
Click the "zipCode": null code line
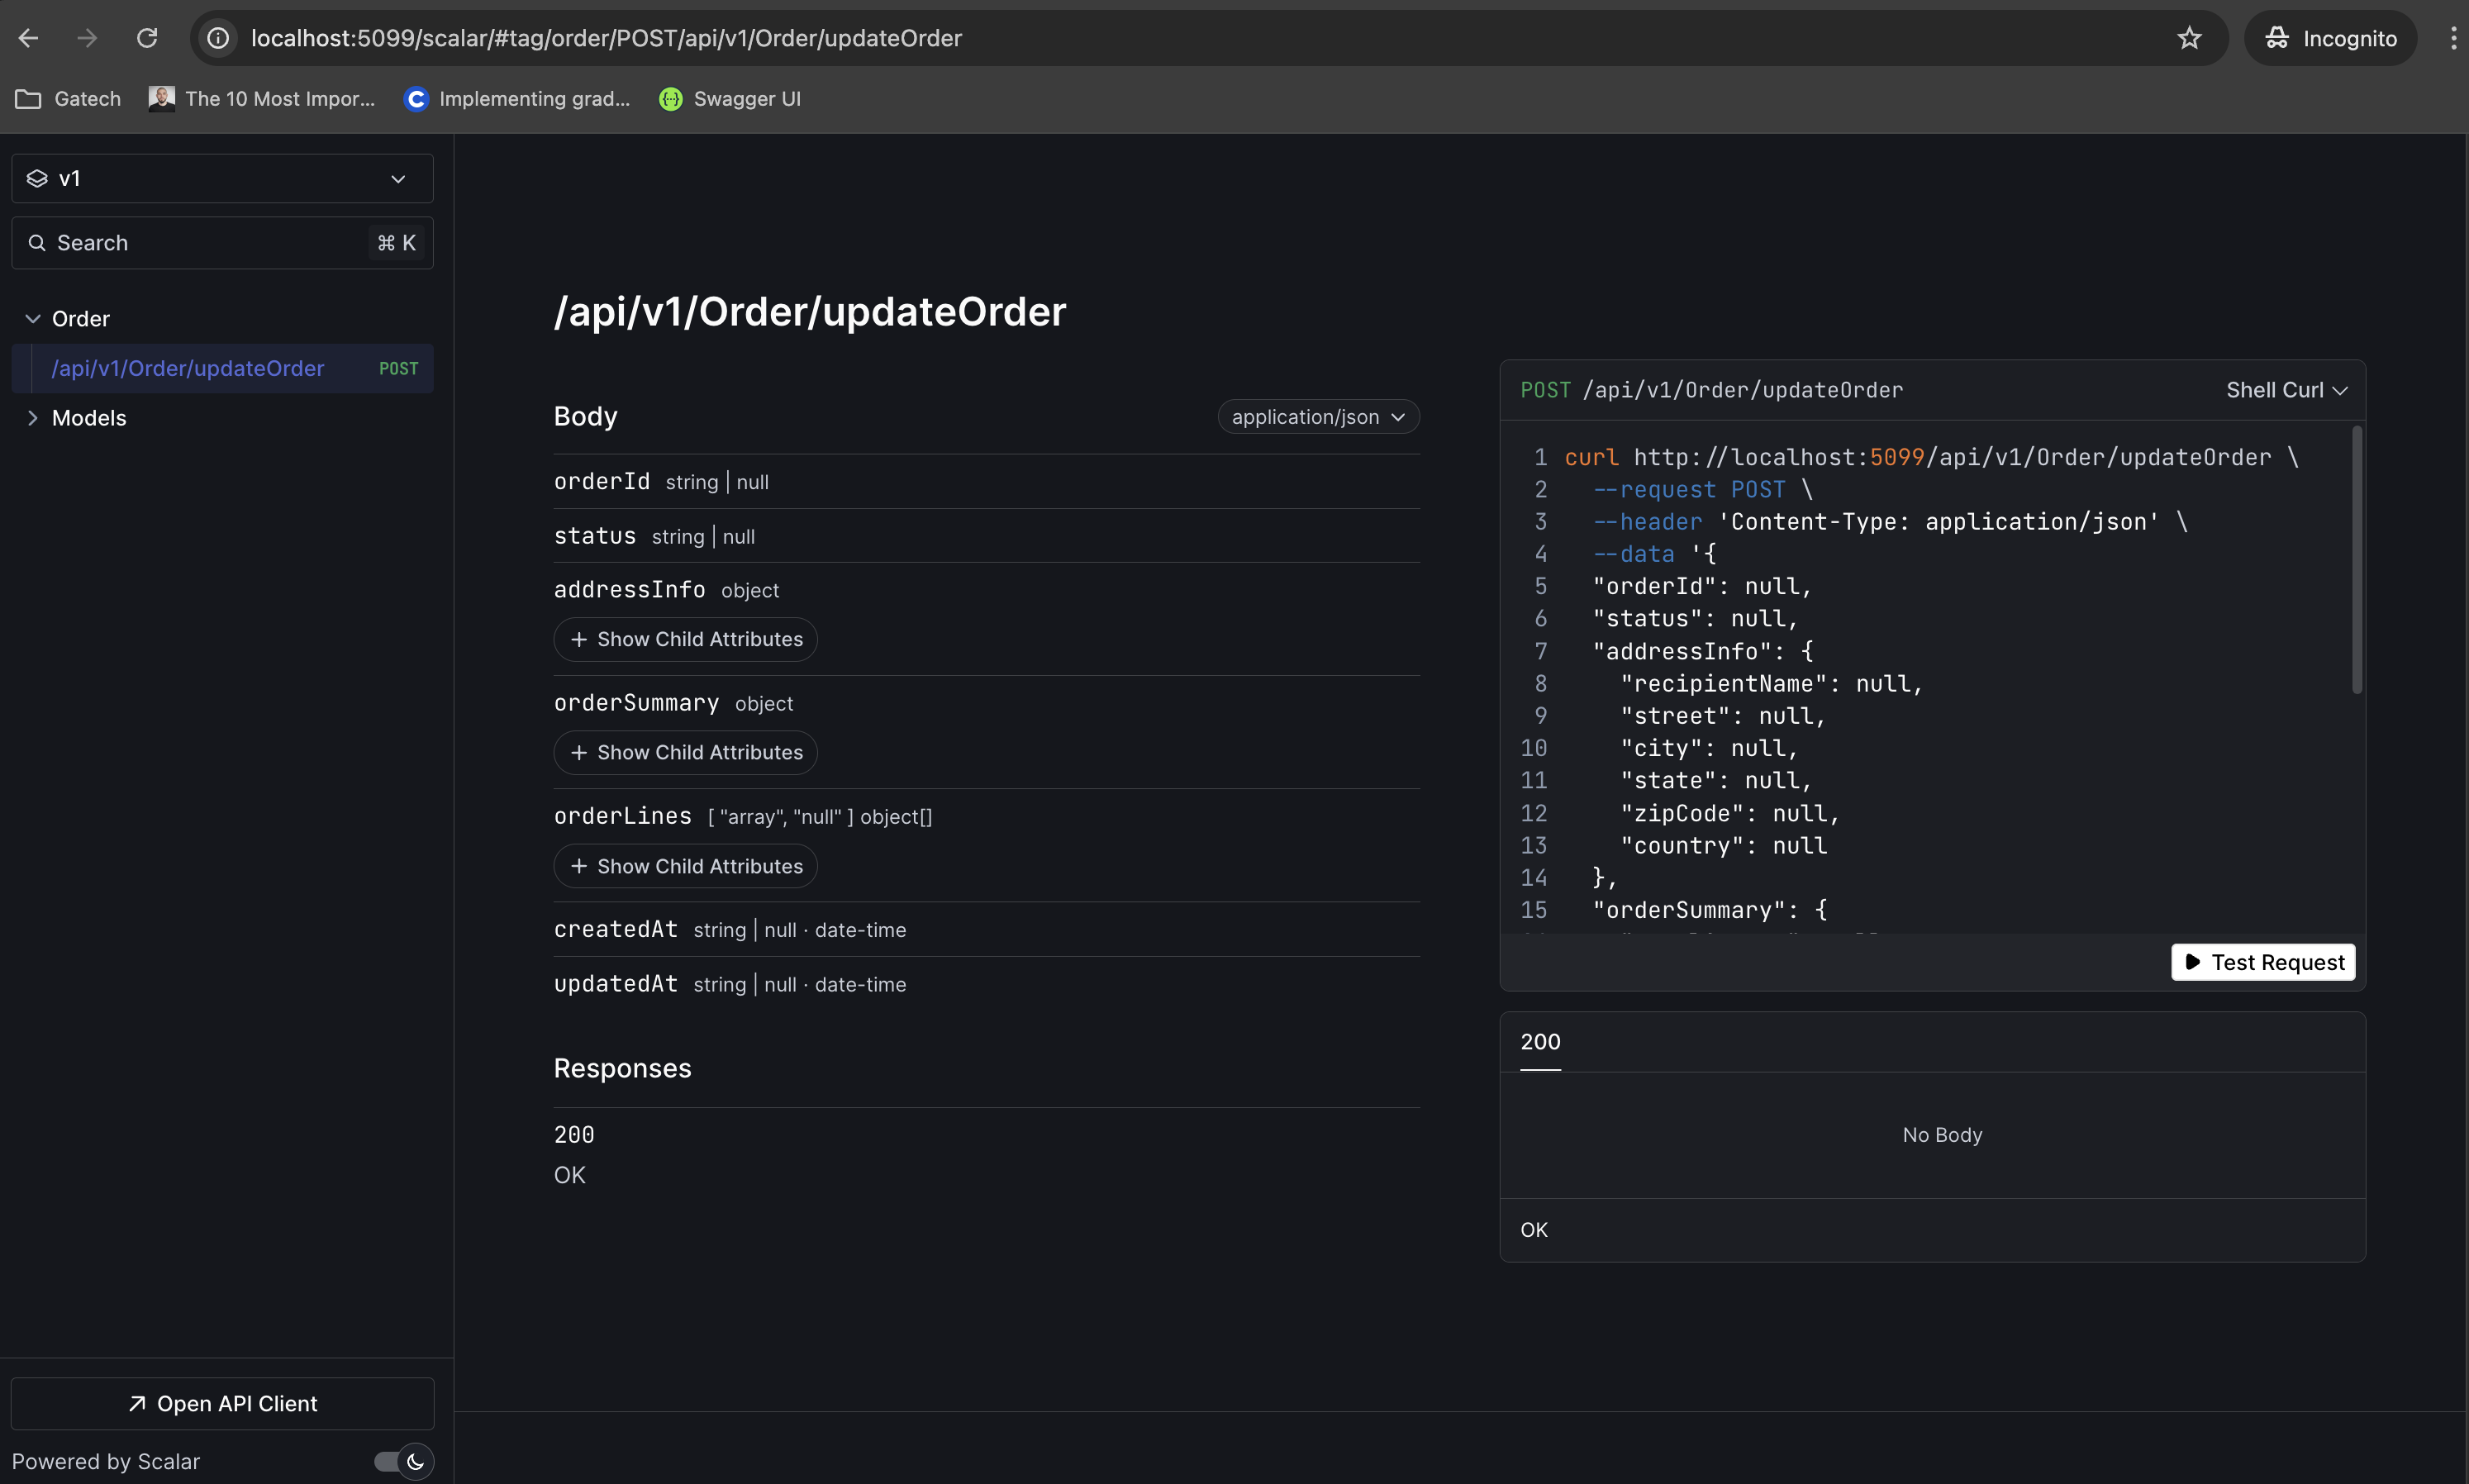tap(1729, 814)
